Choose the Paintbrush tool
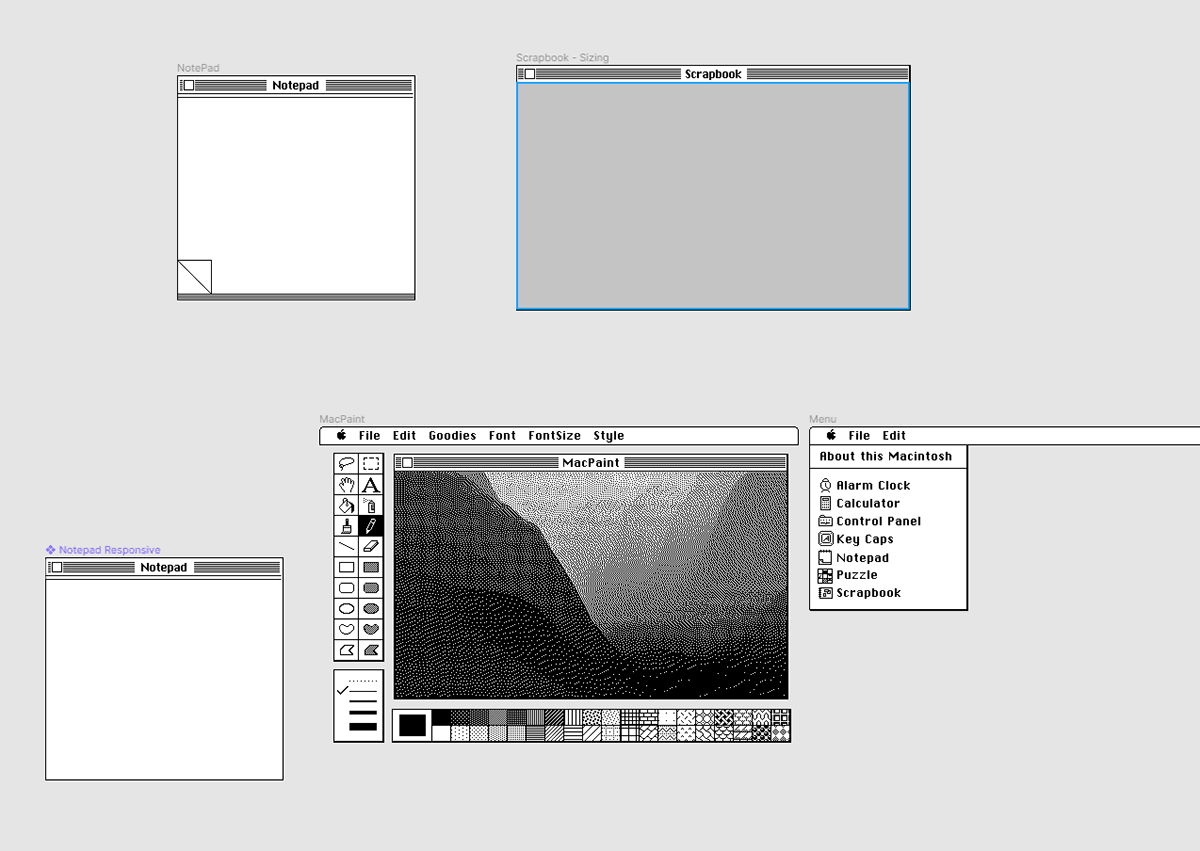Screen dimensions: 1200x851 click(347, 526)
